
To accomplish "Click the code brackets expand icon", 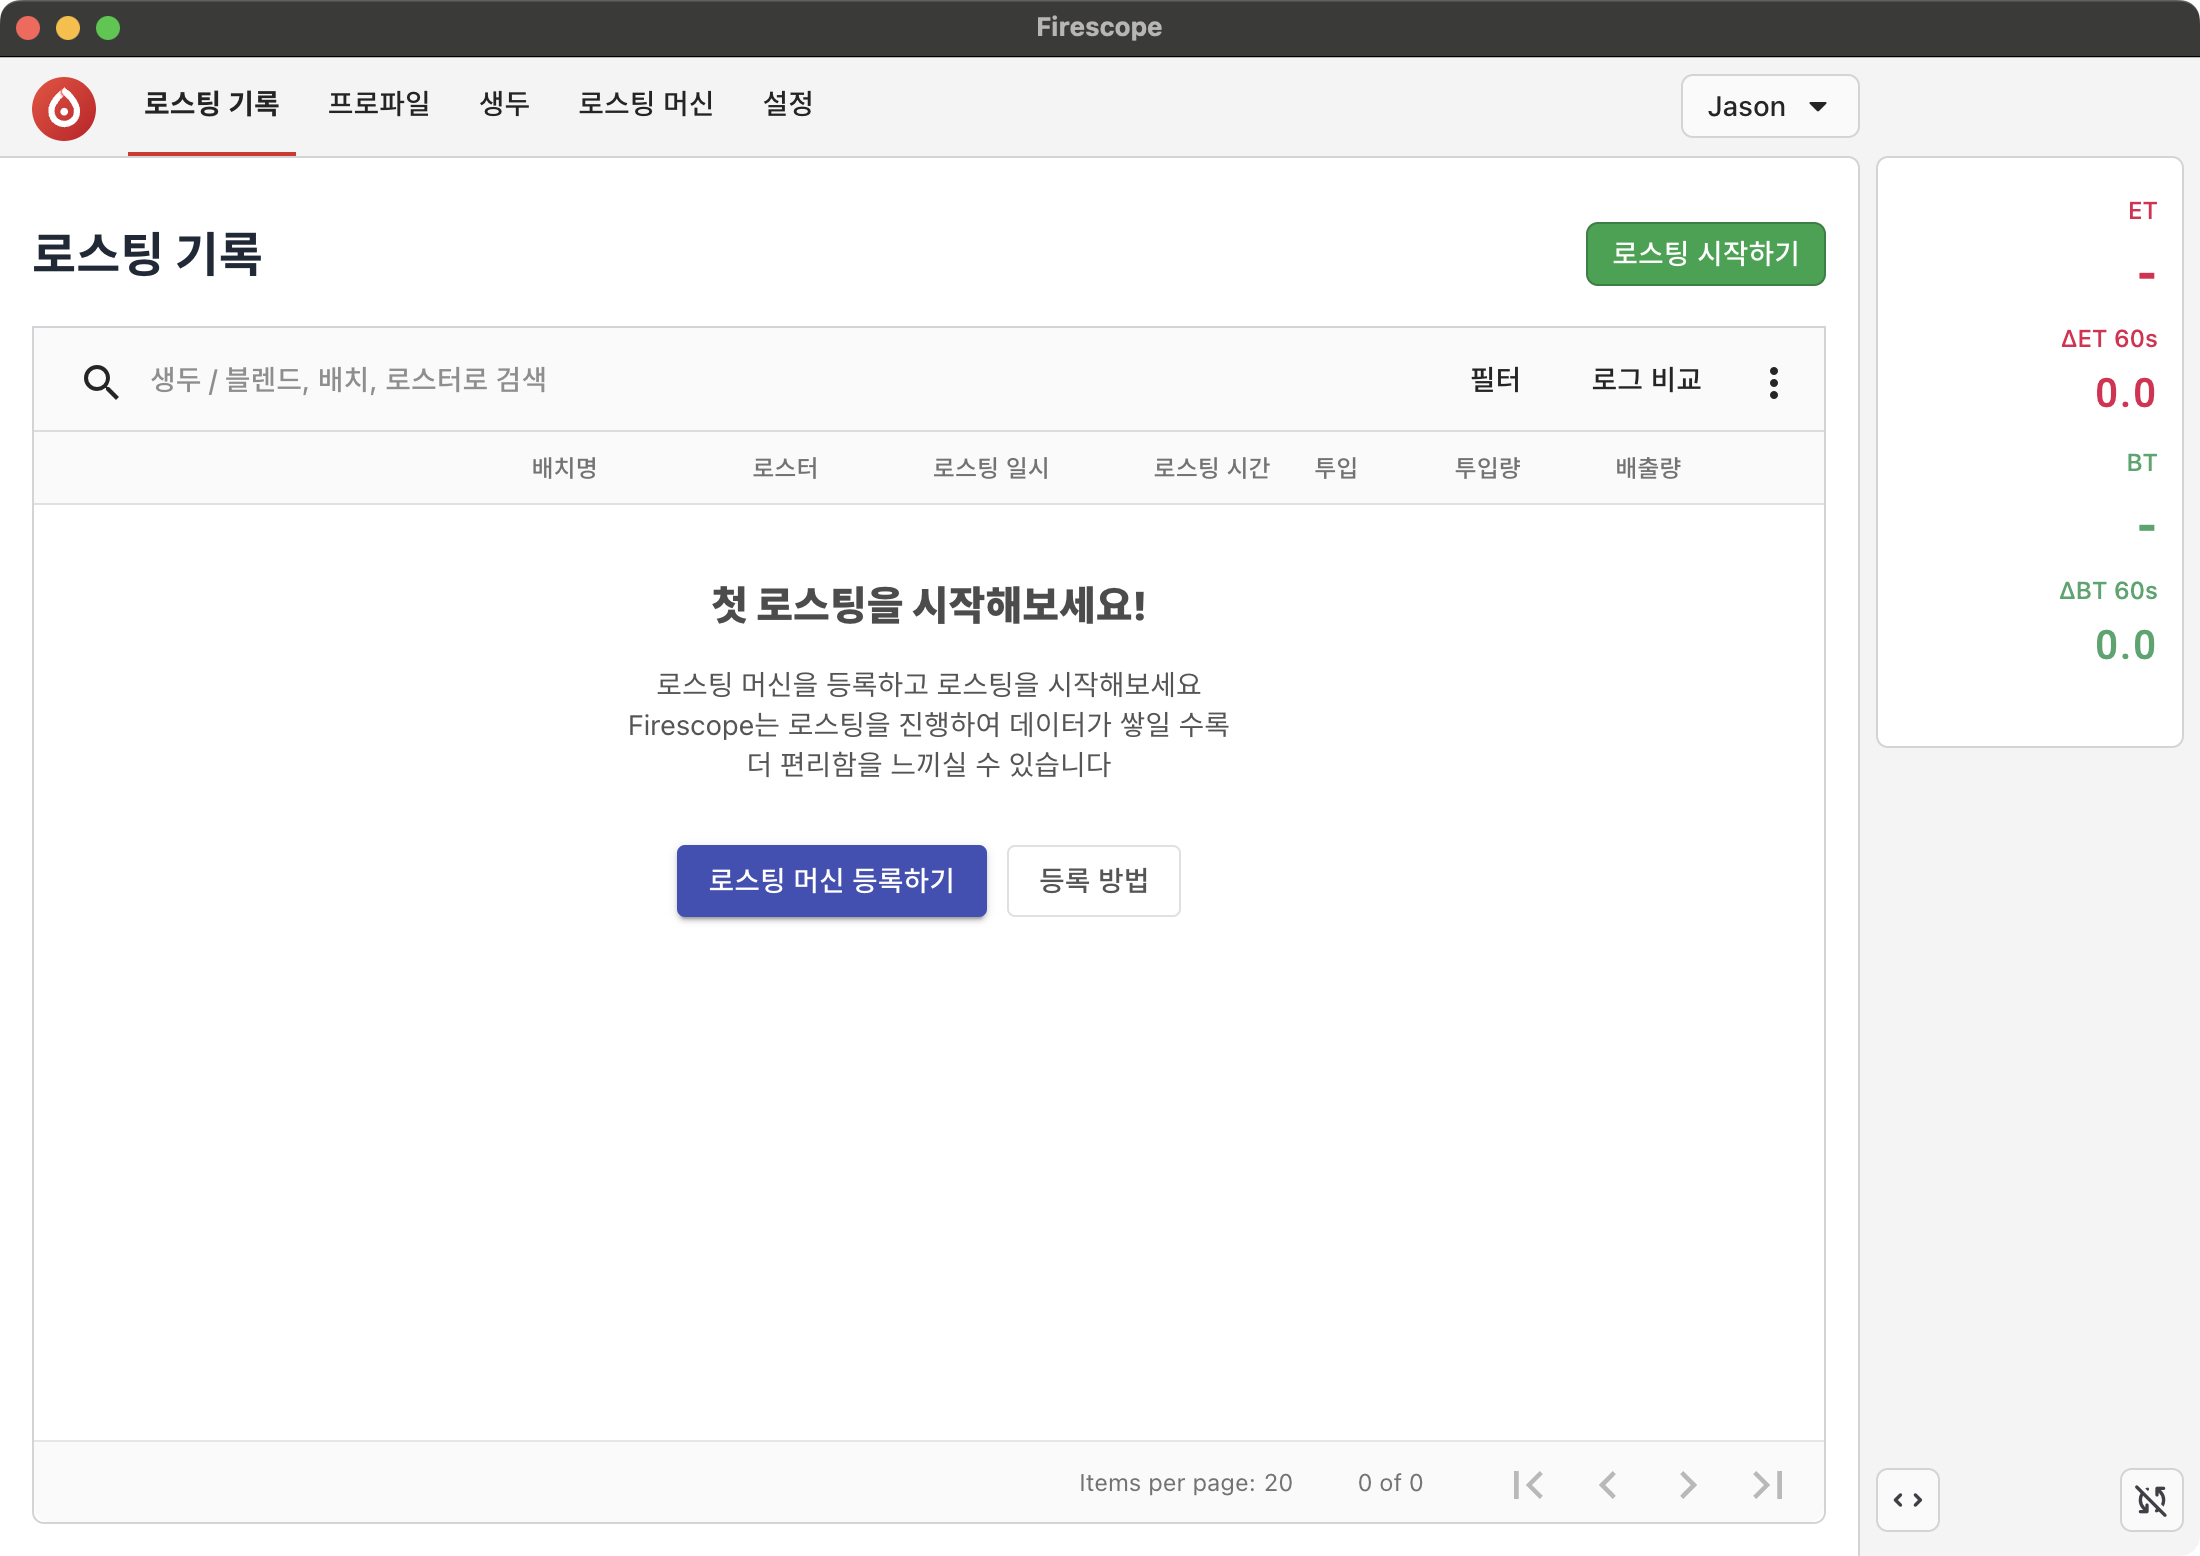I will tap(1907, 1499).
